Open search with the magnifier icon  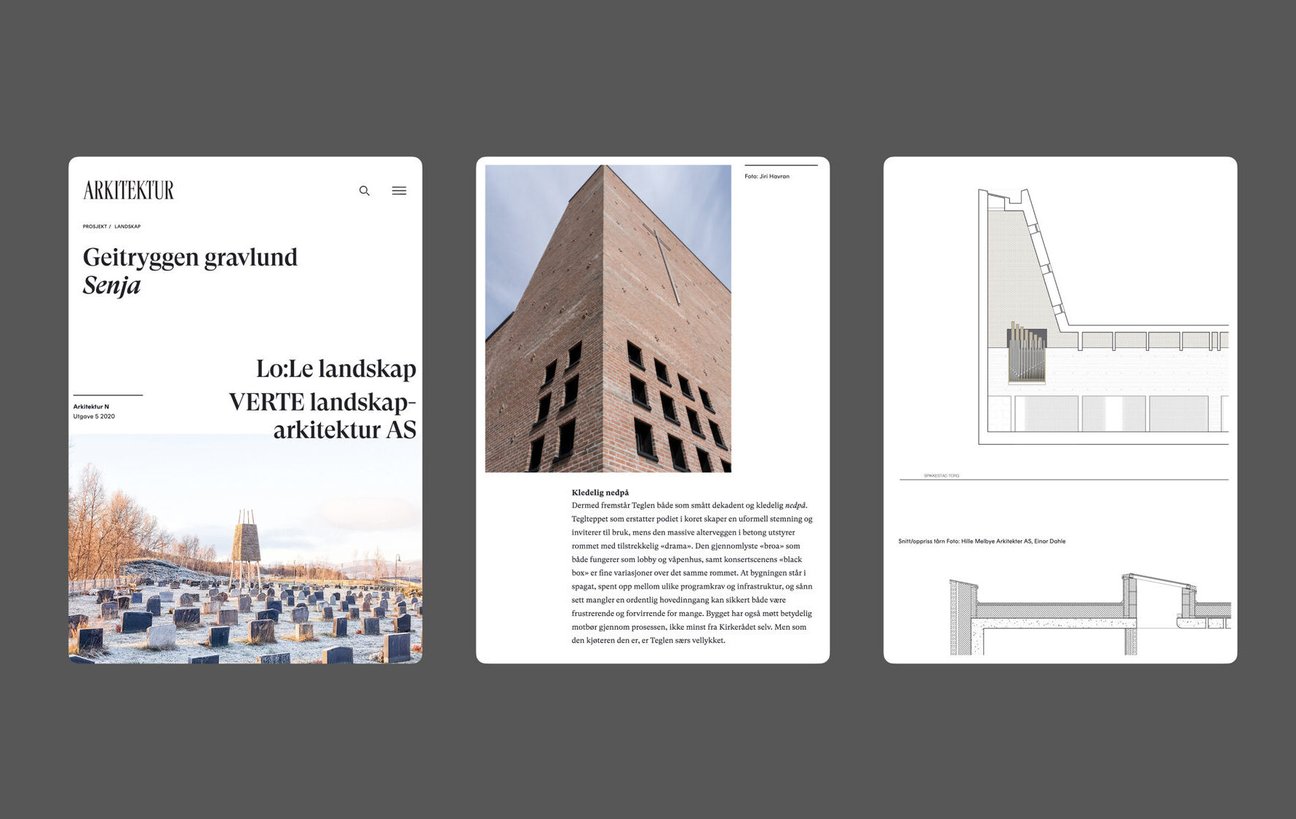pyautogui.click(x=364, y=191)
